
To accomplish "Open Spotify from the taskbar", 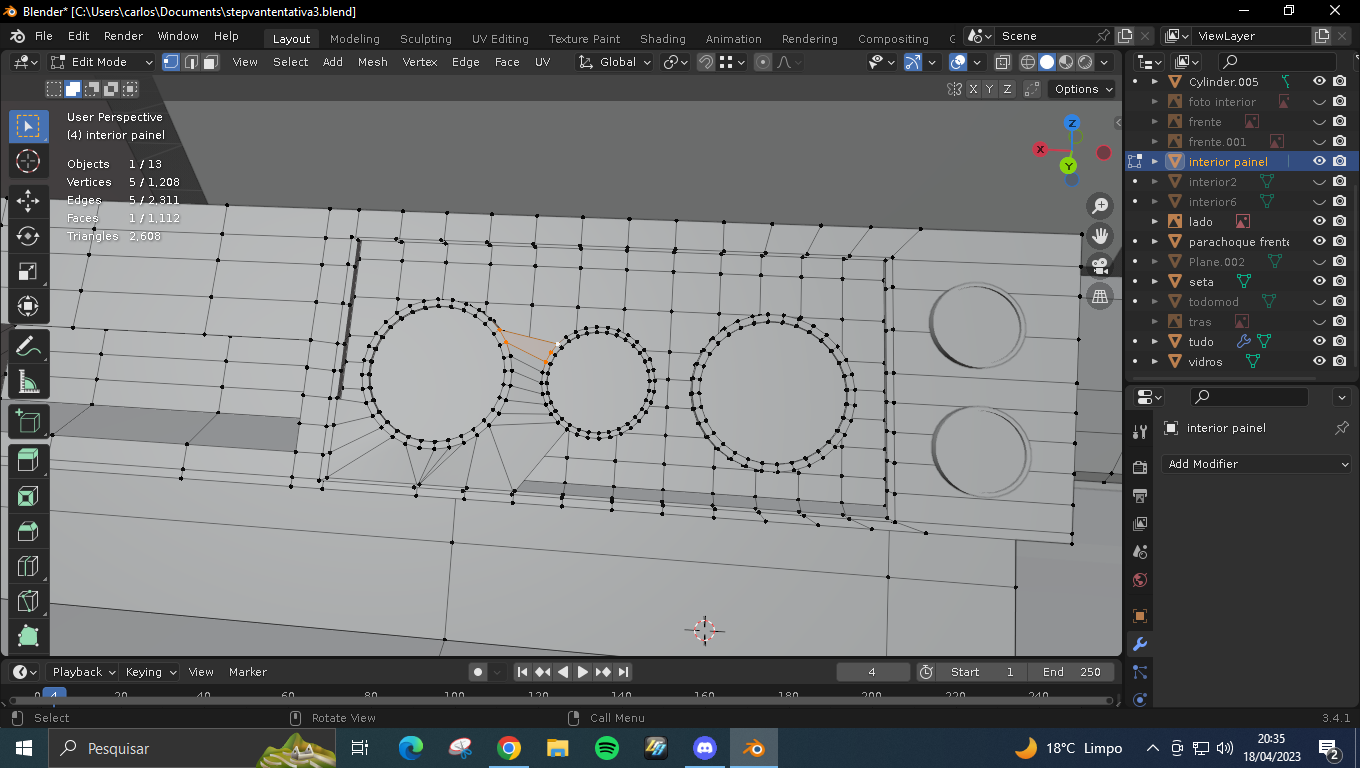I will pos(606,748).
